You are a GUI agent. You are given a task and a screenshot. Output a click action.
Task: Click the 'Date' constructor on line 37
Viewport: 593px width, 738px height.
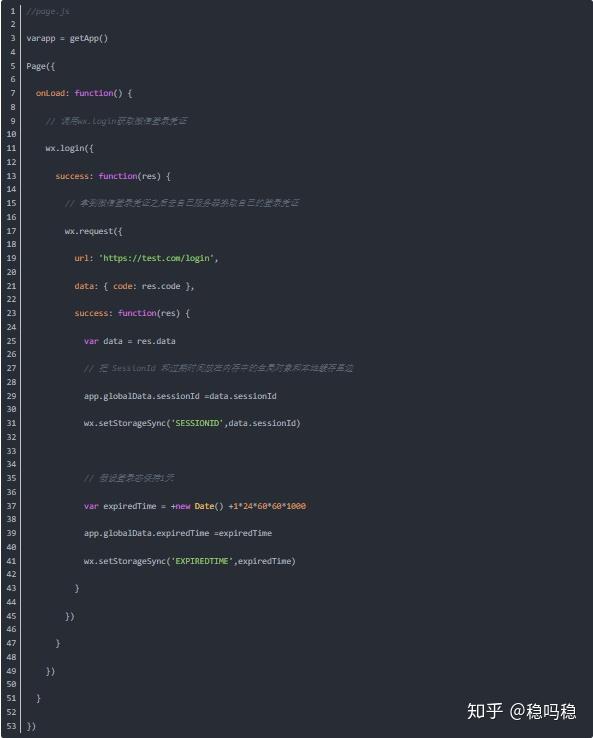point(204,506)
